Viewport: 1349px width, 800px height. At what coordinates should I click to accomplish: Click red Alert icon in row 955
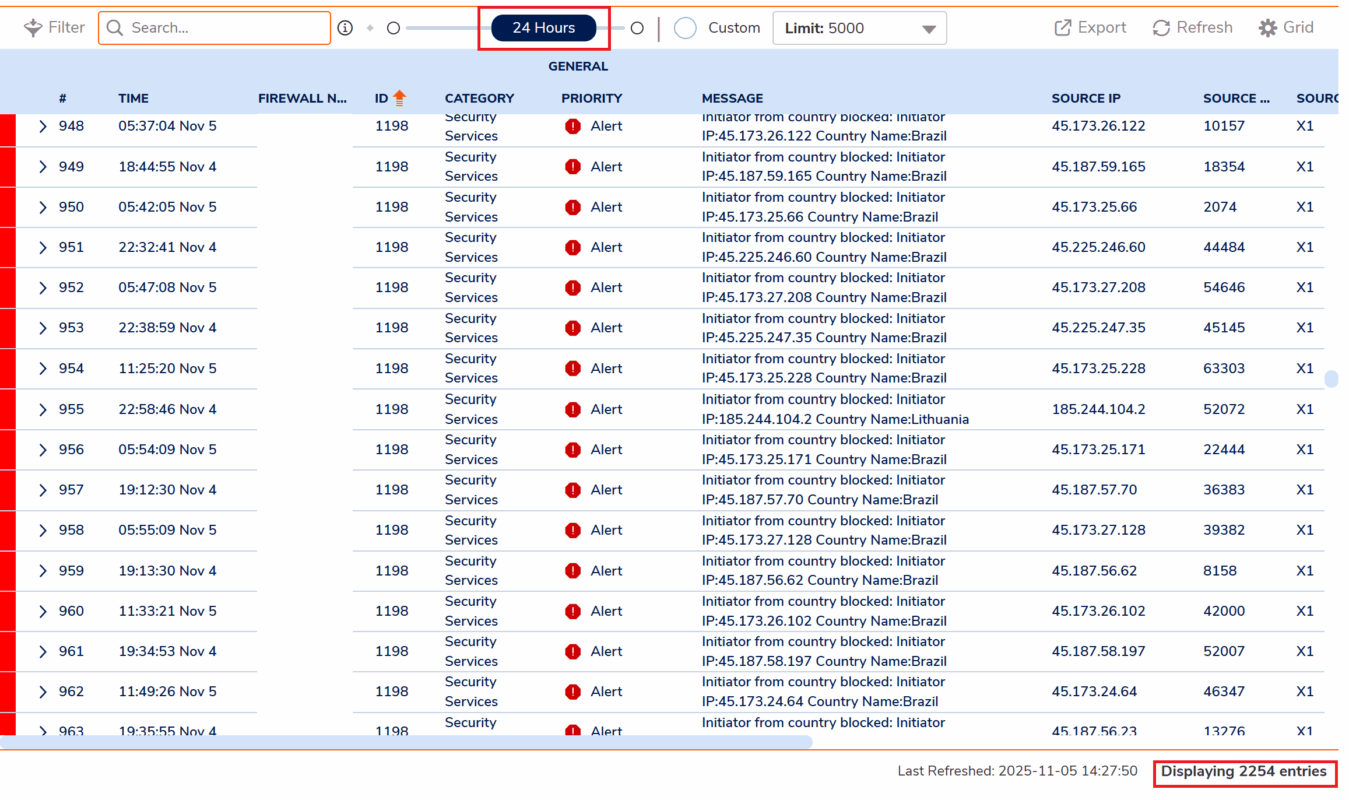coord(573,409)
